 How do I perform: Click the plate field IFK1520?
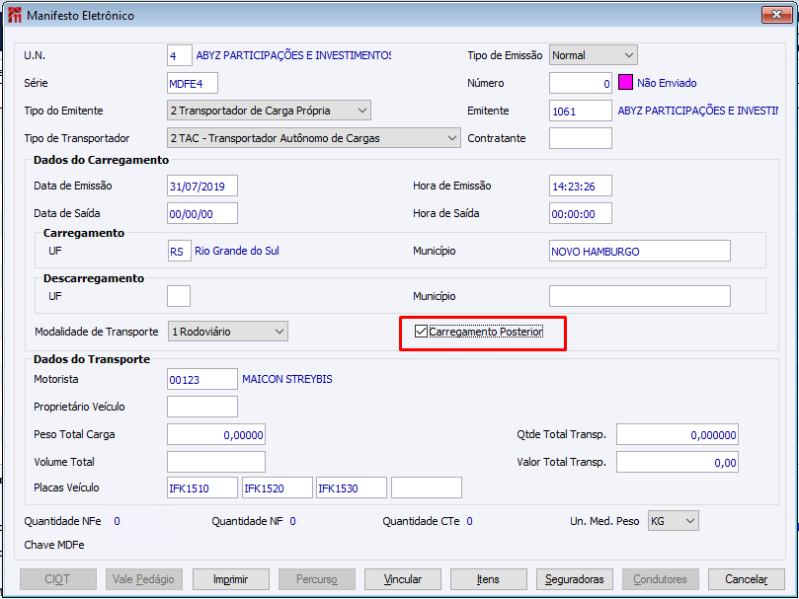click(x=277, y=488)
